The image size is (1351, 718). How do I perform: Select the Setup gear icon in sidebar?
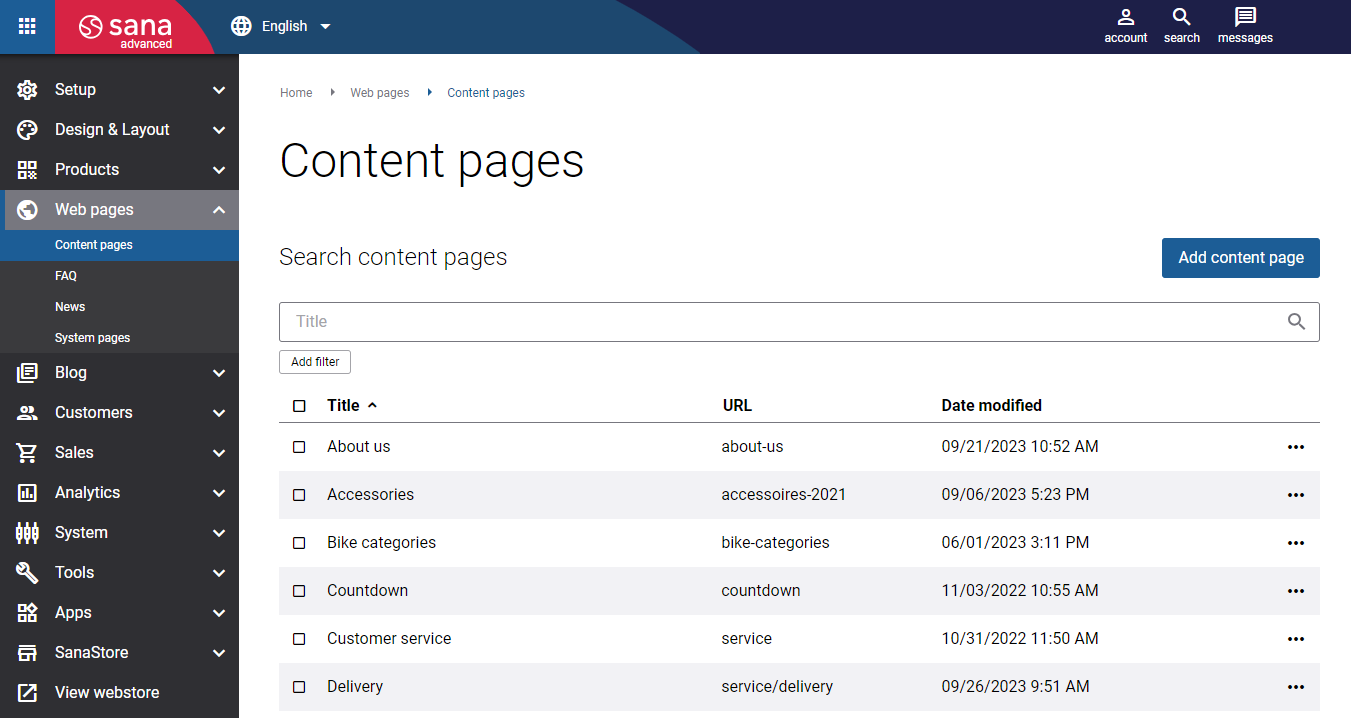[x=27, y=89]
